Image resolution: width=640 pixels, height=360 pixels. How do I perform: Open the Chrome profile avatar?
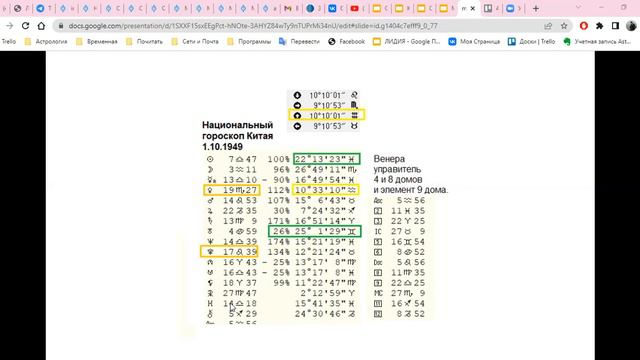[631, 26]
